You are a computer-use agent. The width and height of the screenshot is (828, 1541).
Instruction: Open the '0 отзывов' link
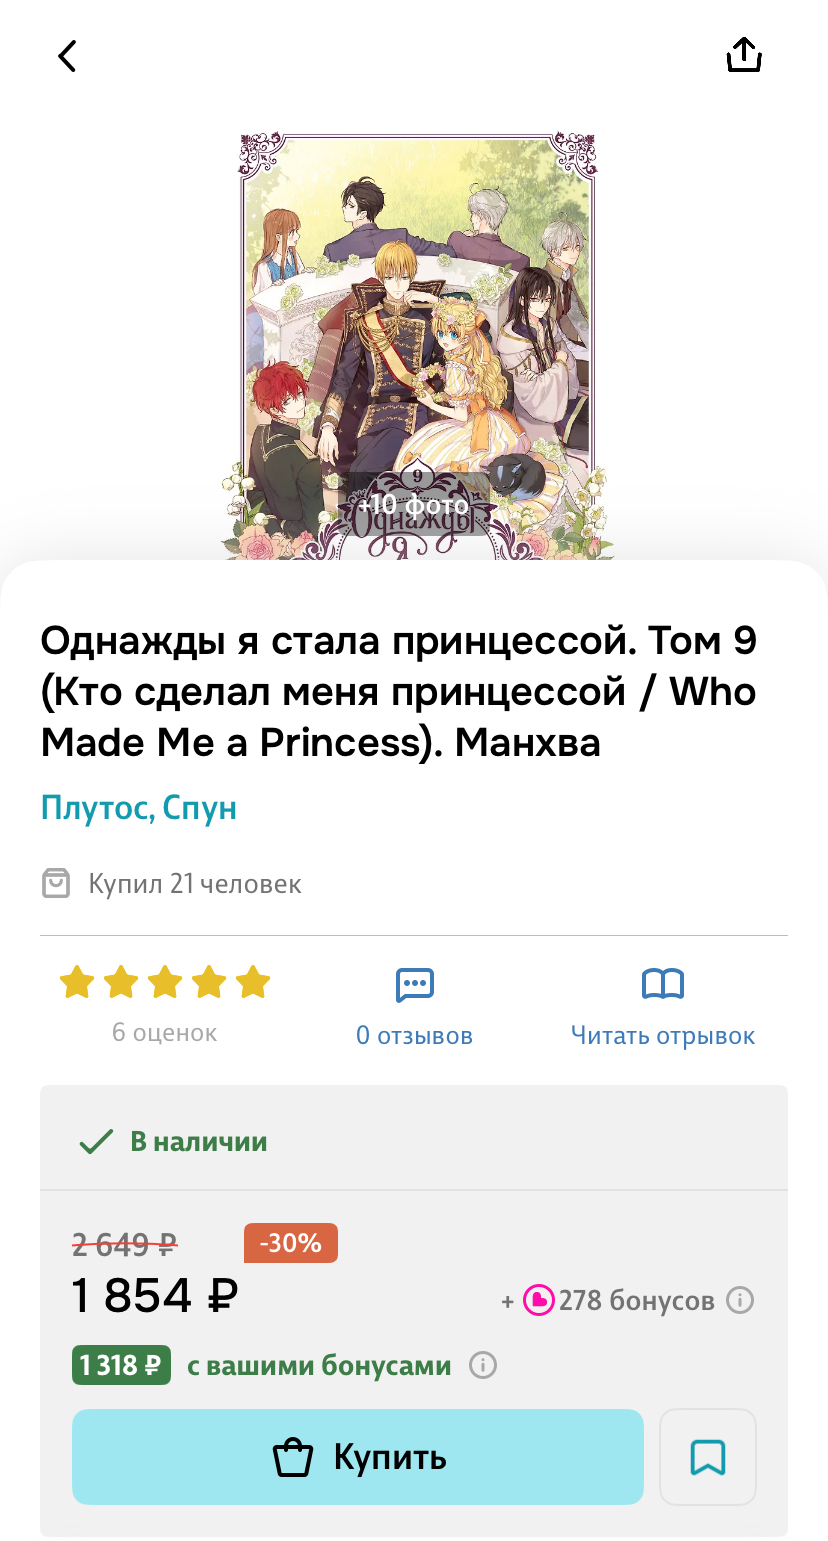414,1036
